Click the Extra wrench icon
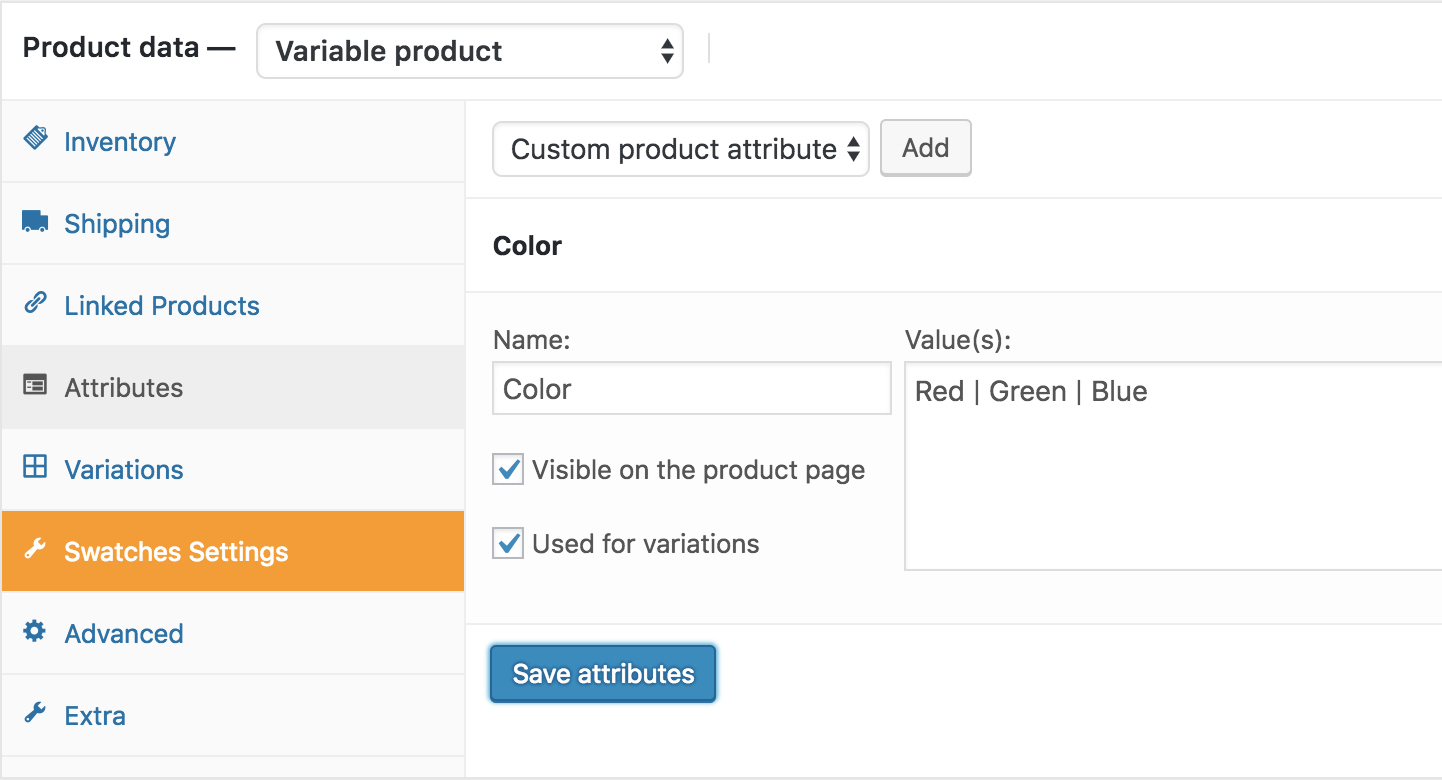Image resolution: width=1442 pixels, height=780 pixels. coord(34,714)
